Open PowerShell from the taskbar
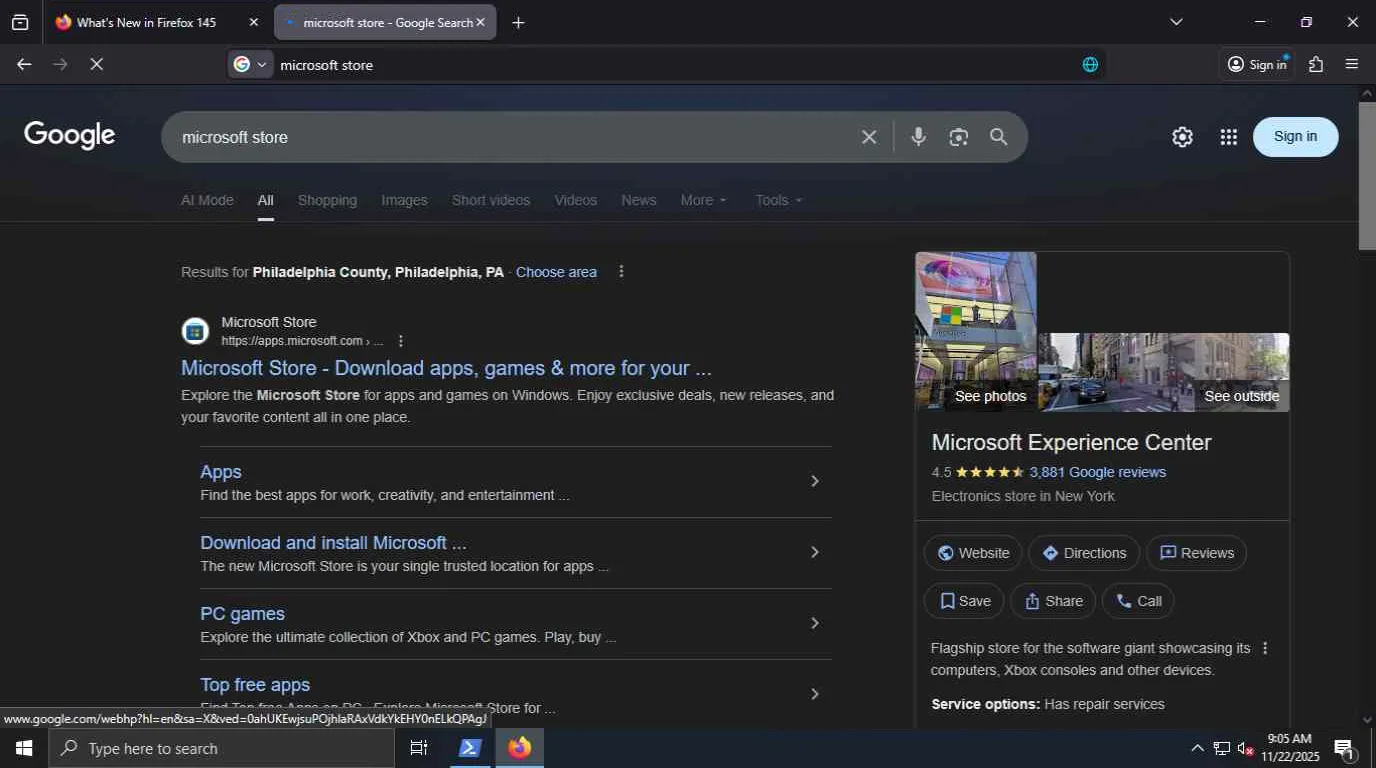1376x768 pixels. point(470,748)
